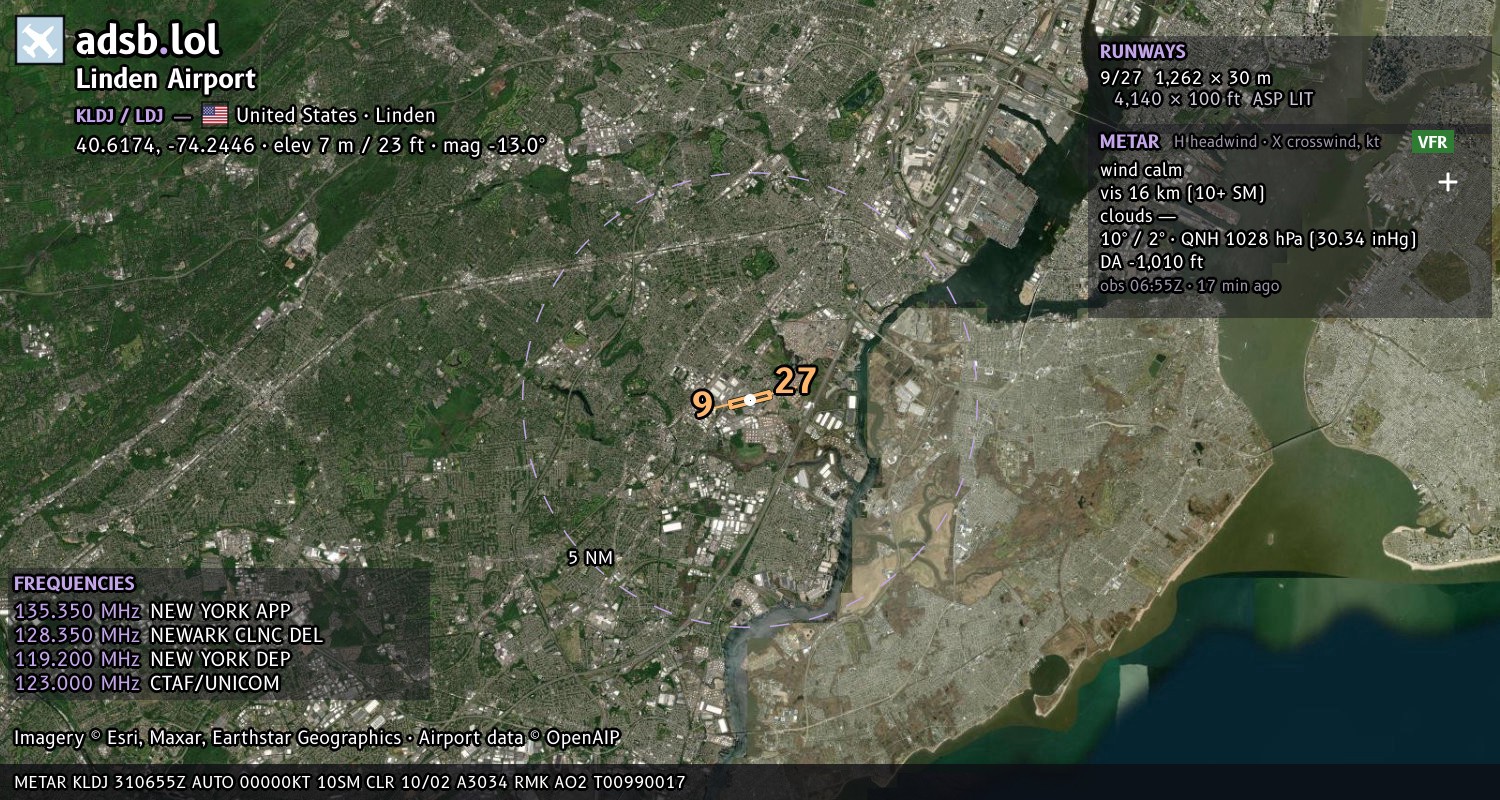Click 'vis 16 km (10+ SM)' line

1182,193
